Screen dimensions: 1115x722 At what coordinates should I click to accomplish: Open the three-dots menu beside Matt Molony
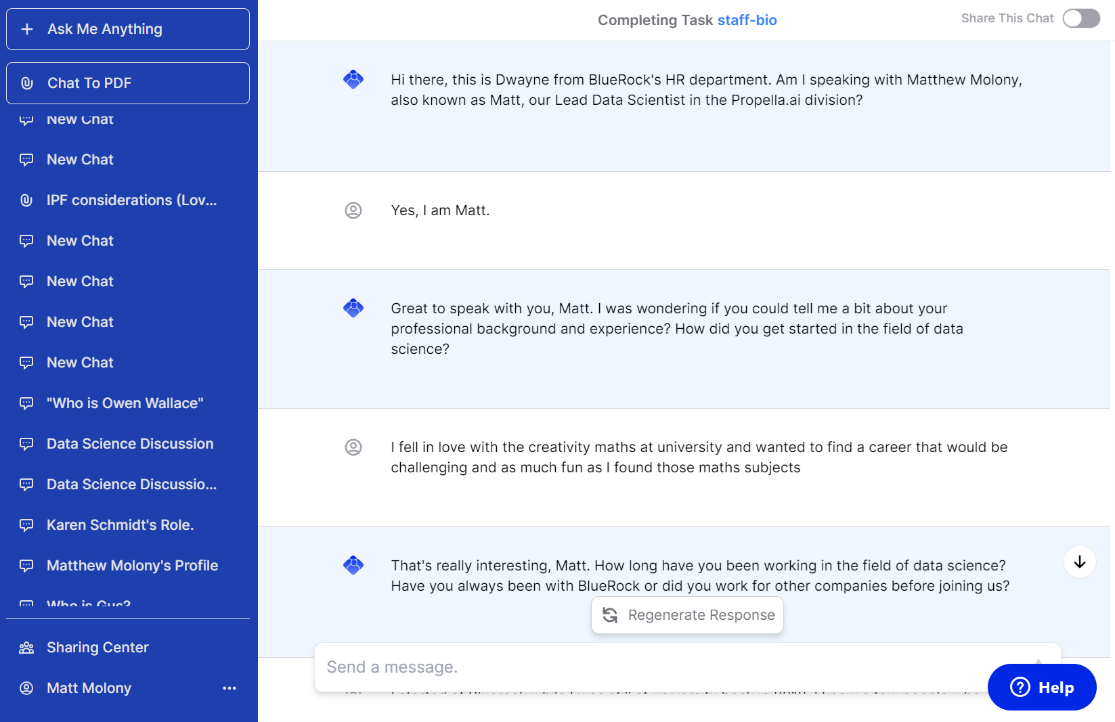[229, 688]
